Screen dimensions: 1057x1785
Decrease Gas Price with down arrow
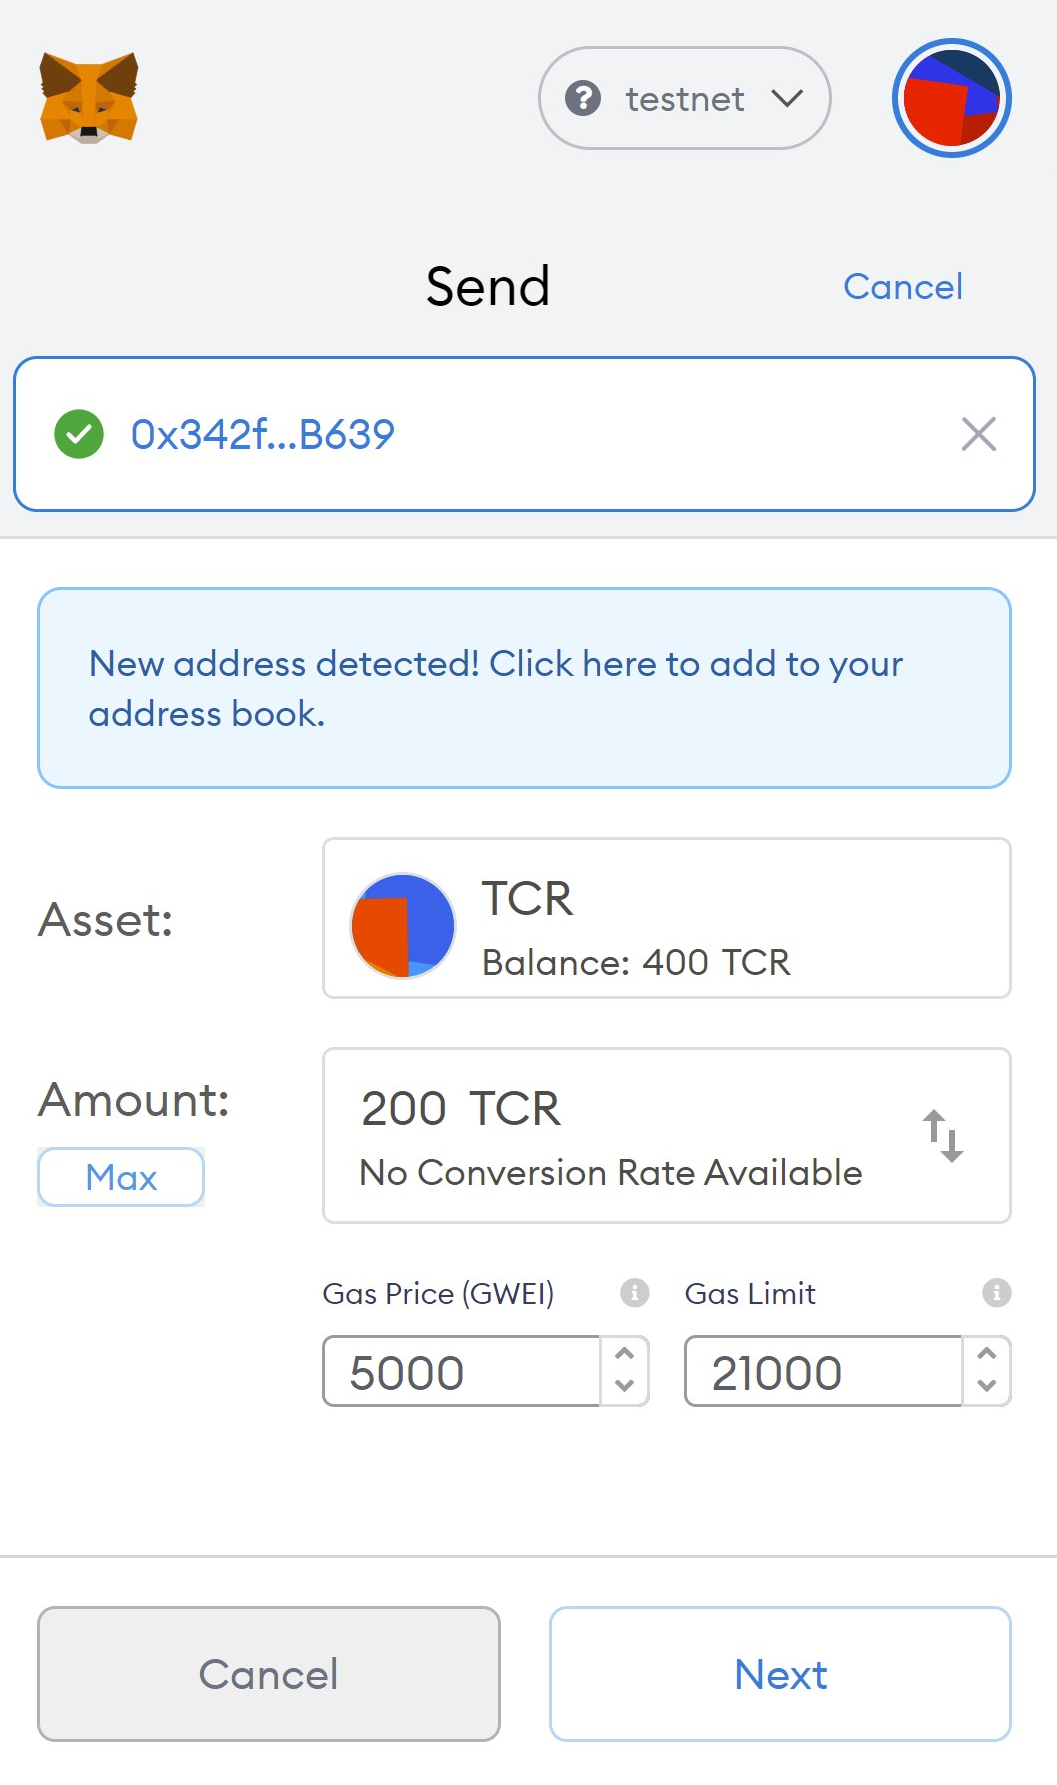tap(625, 1387)
